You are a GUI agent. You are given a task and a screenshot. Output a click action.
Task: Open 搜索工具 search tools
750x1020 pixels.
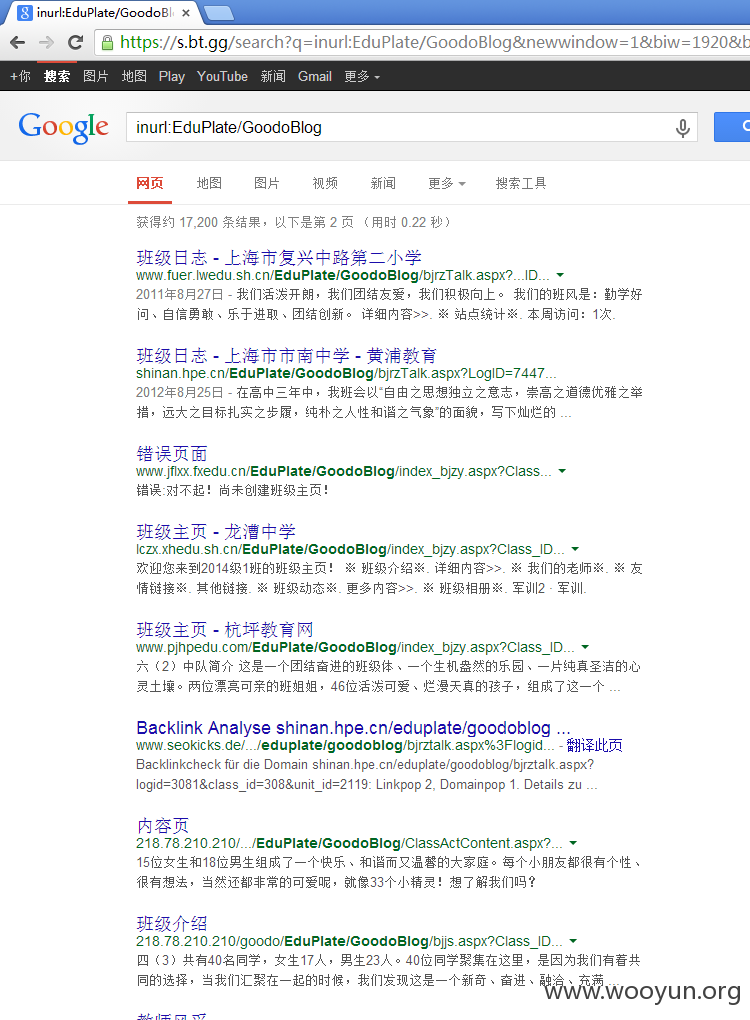click(x=520, y=183)
